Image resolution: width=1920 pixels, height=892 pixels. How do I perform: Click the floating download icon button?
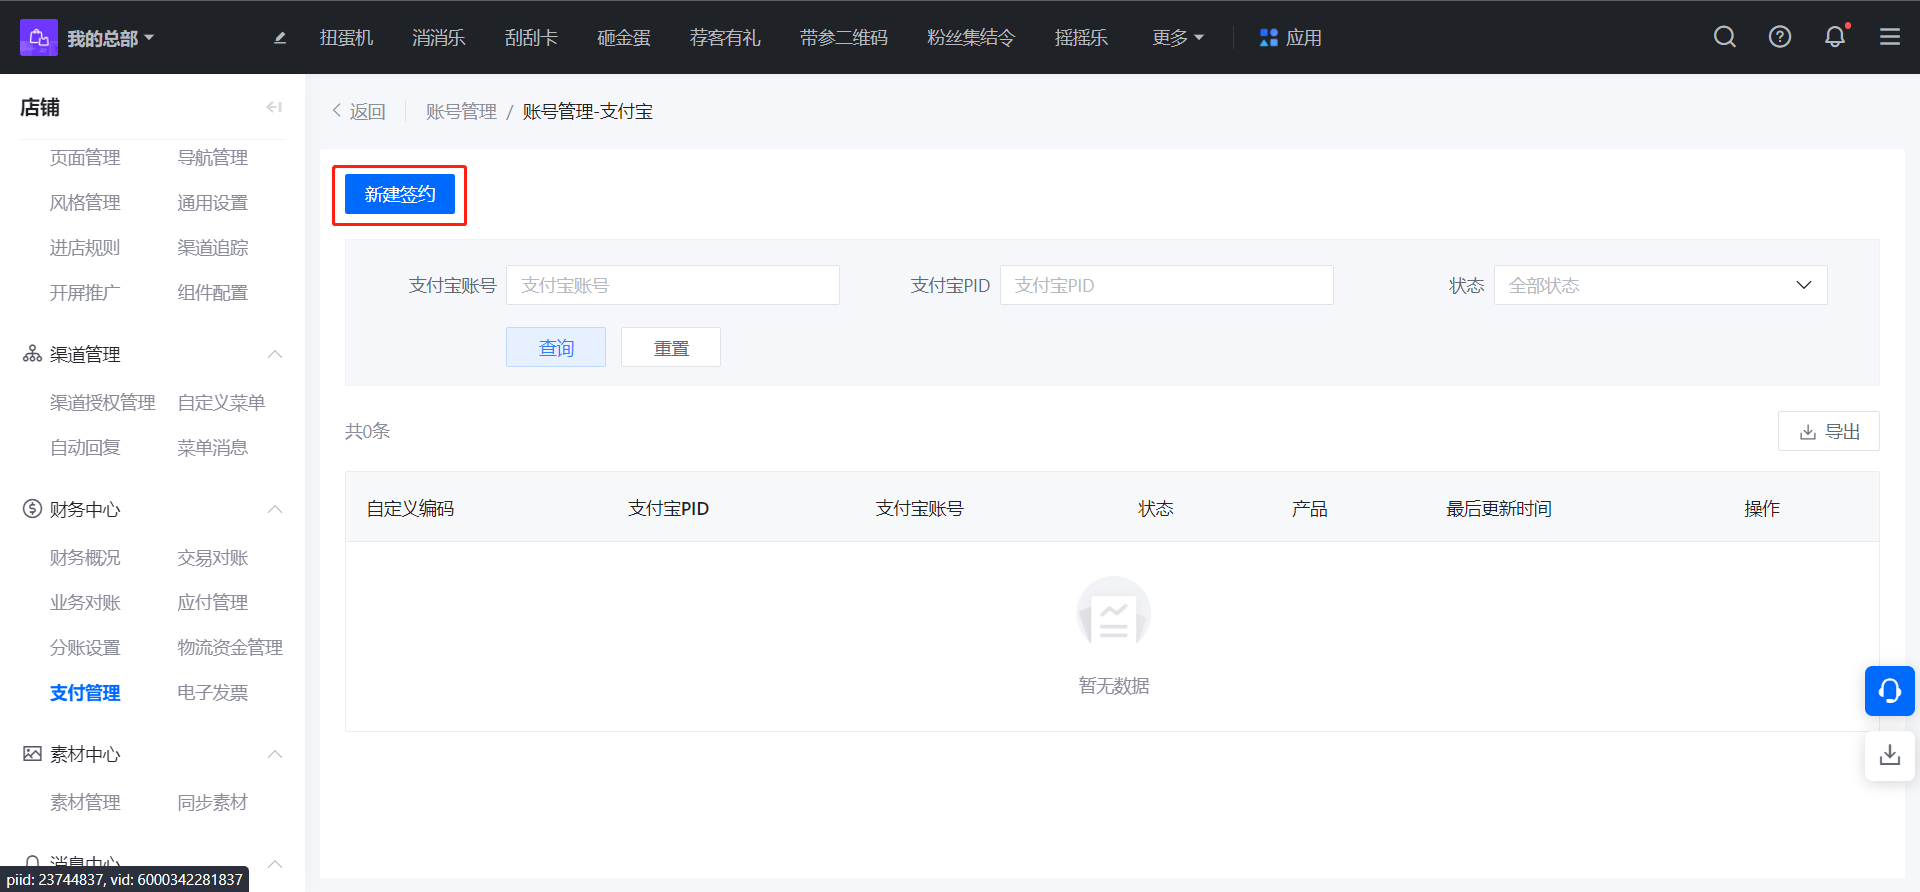click(x=1889, y=755)
